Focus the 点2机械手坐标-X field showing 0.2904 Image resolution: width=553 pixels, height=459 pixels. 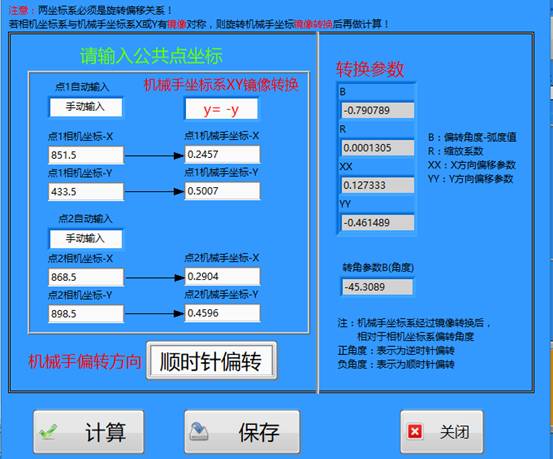(x=222, y=277)
